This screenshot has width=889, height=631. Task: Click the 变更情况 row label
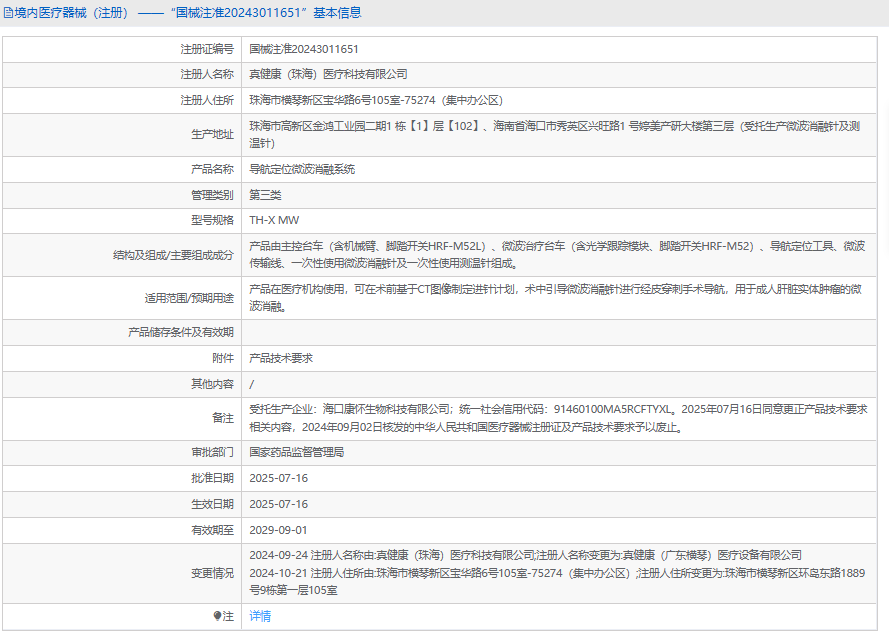tap(212, 573)
